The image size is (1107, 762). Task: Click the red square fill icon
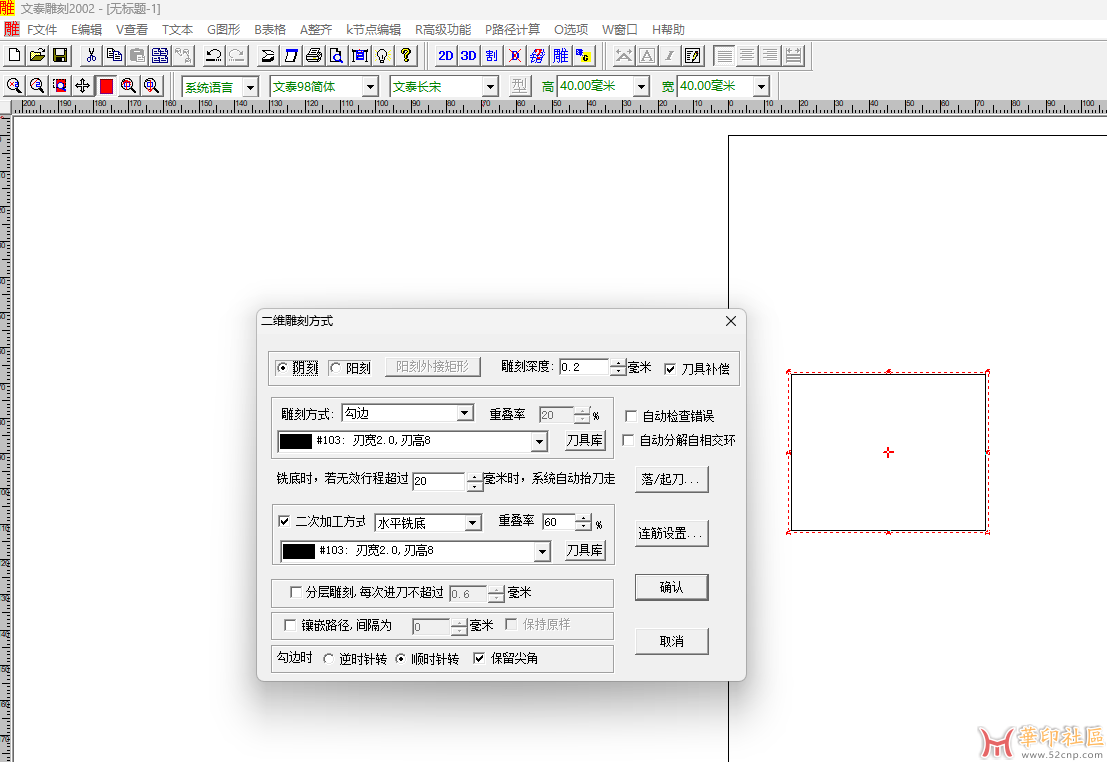[106, 86]
